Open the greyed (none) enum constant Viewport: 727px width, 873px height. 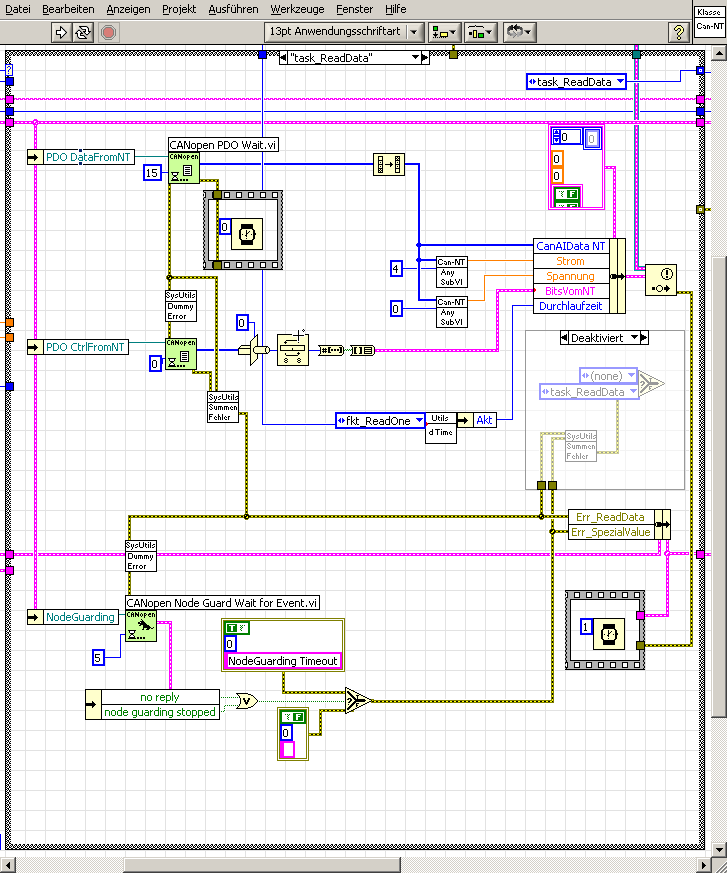pos(608,376)
